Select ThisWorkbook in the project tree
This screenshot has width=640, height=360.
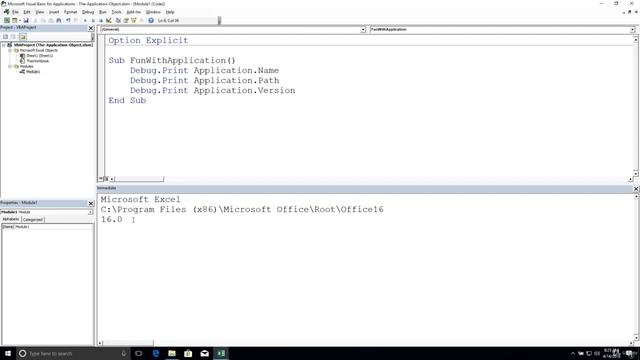(x=38, y=61)
